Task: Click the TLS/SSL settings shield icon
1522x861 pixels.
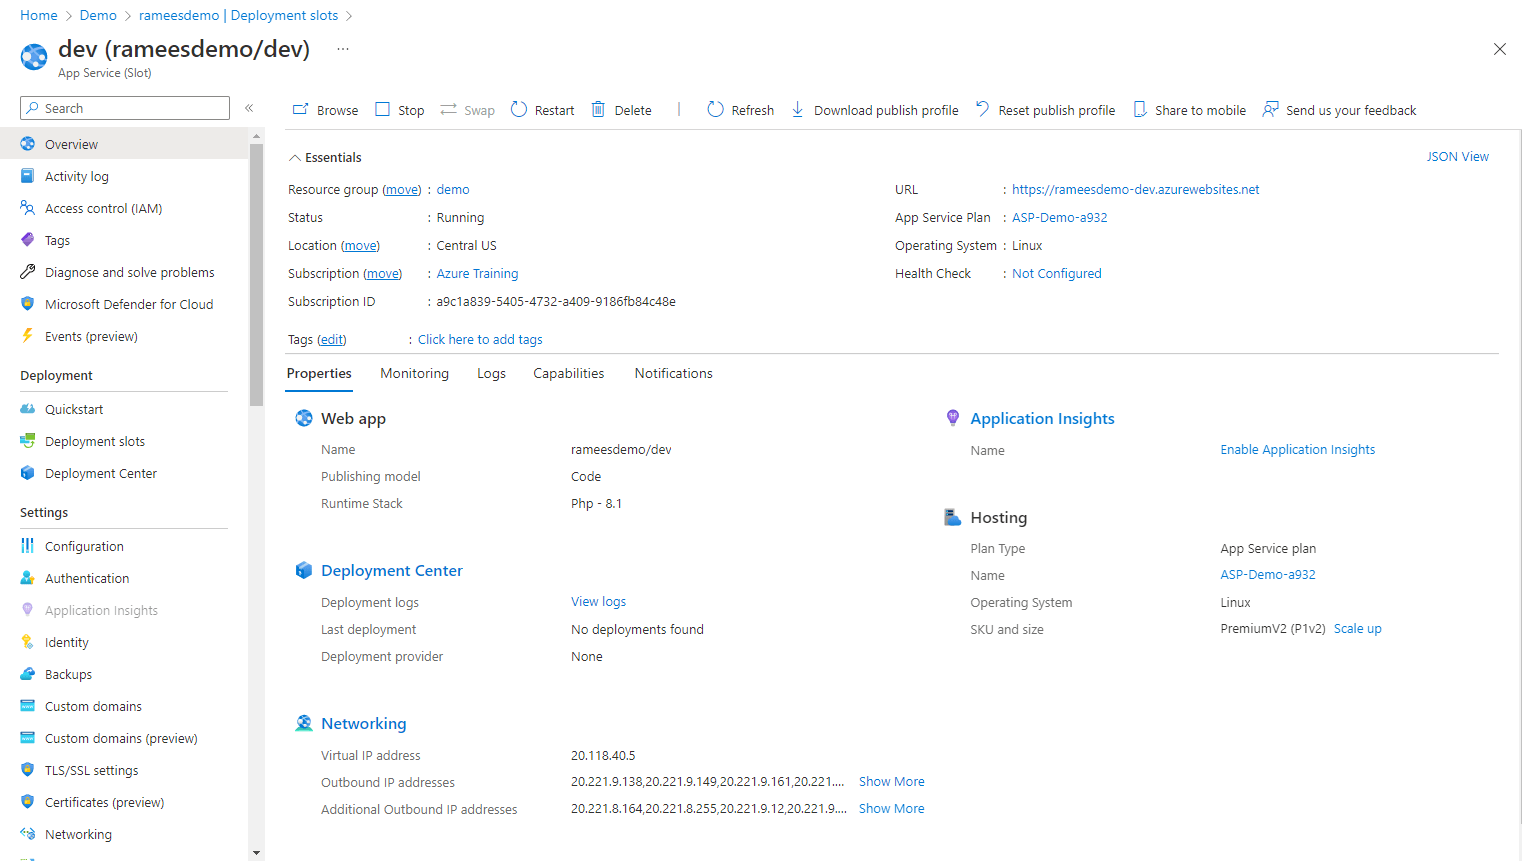Action: click(x=28, y=770)
